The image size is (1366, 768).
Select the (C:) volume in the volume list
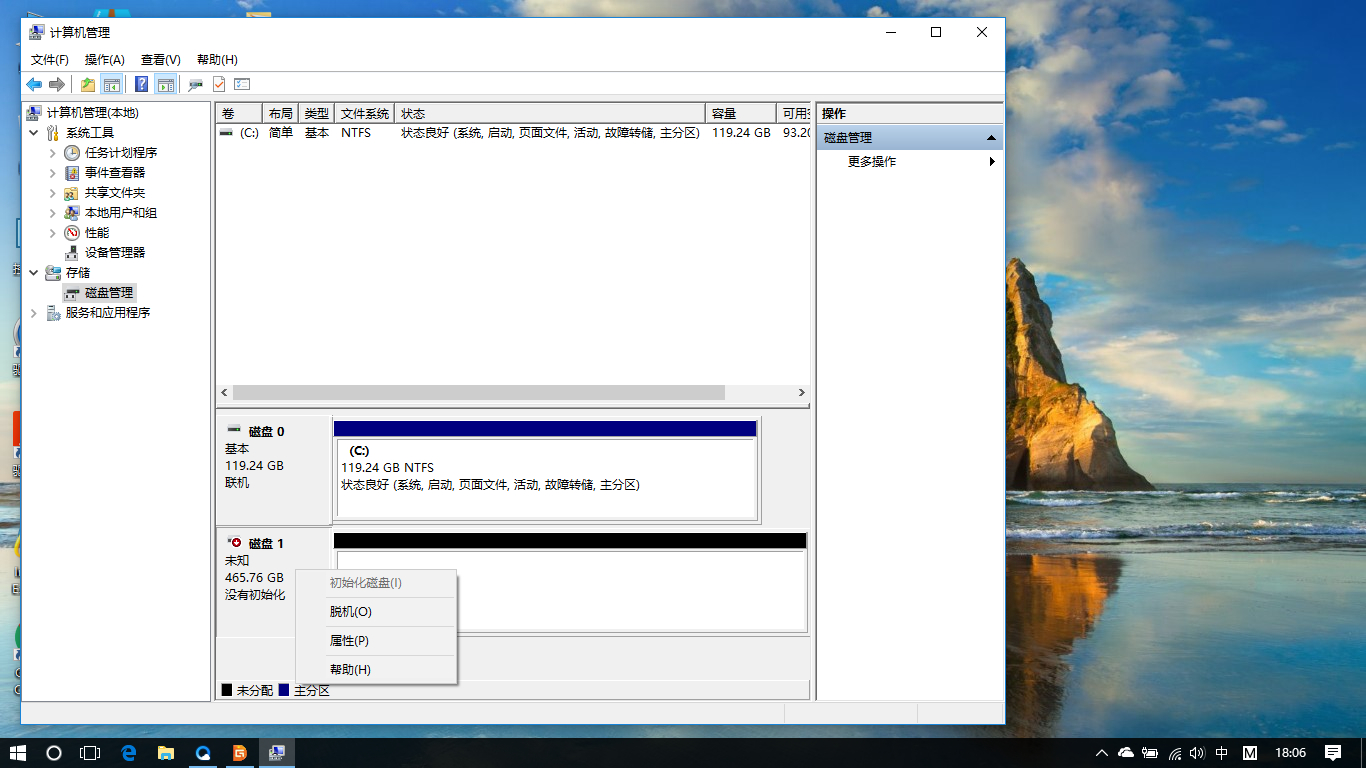[240, 133]
